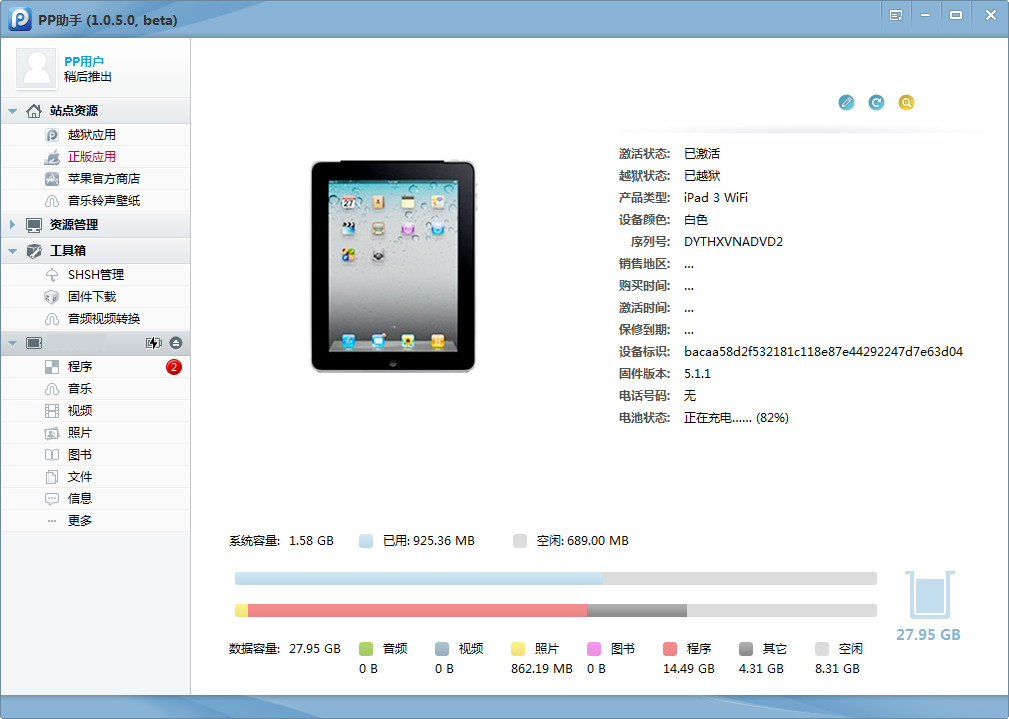Collapse the connected device section arrow
1009x719 pixels.
(12, 343)
